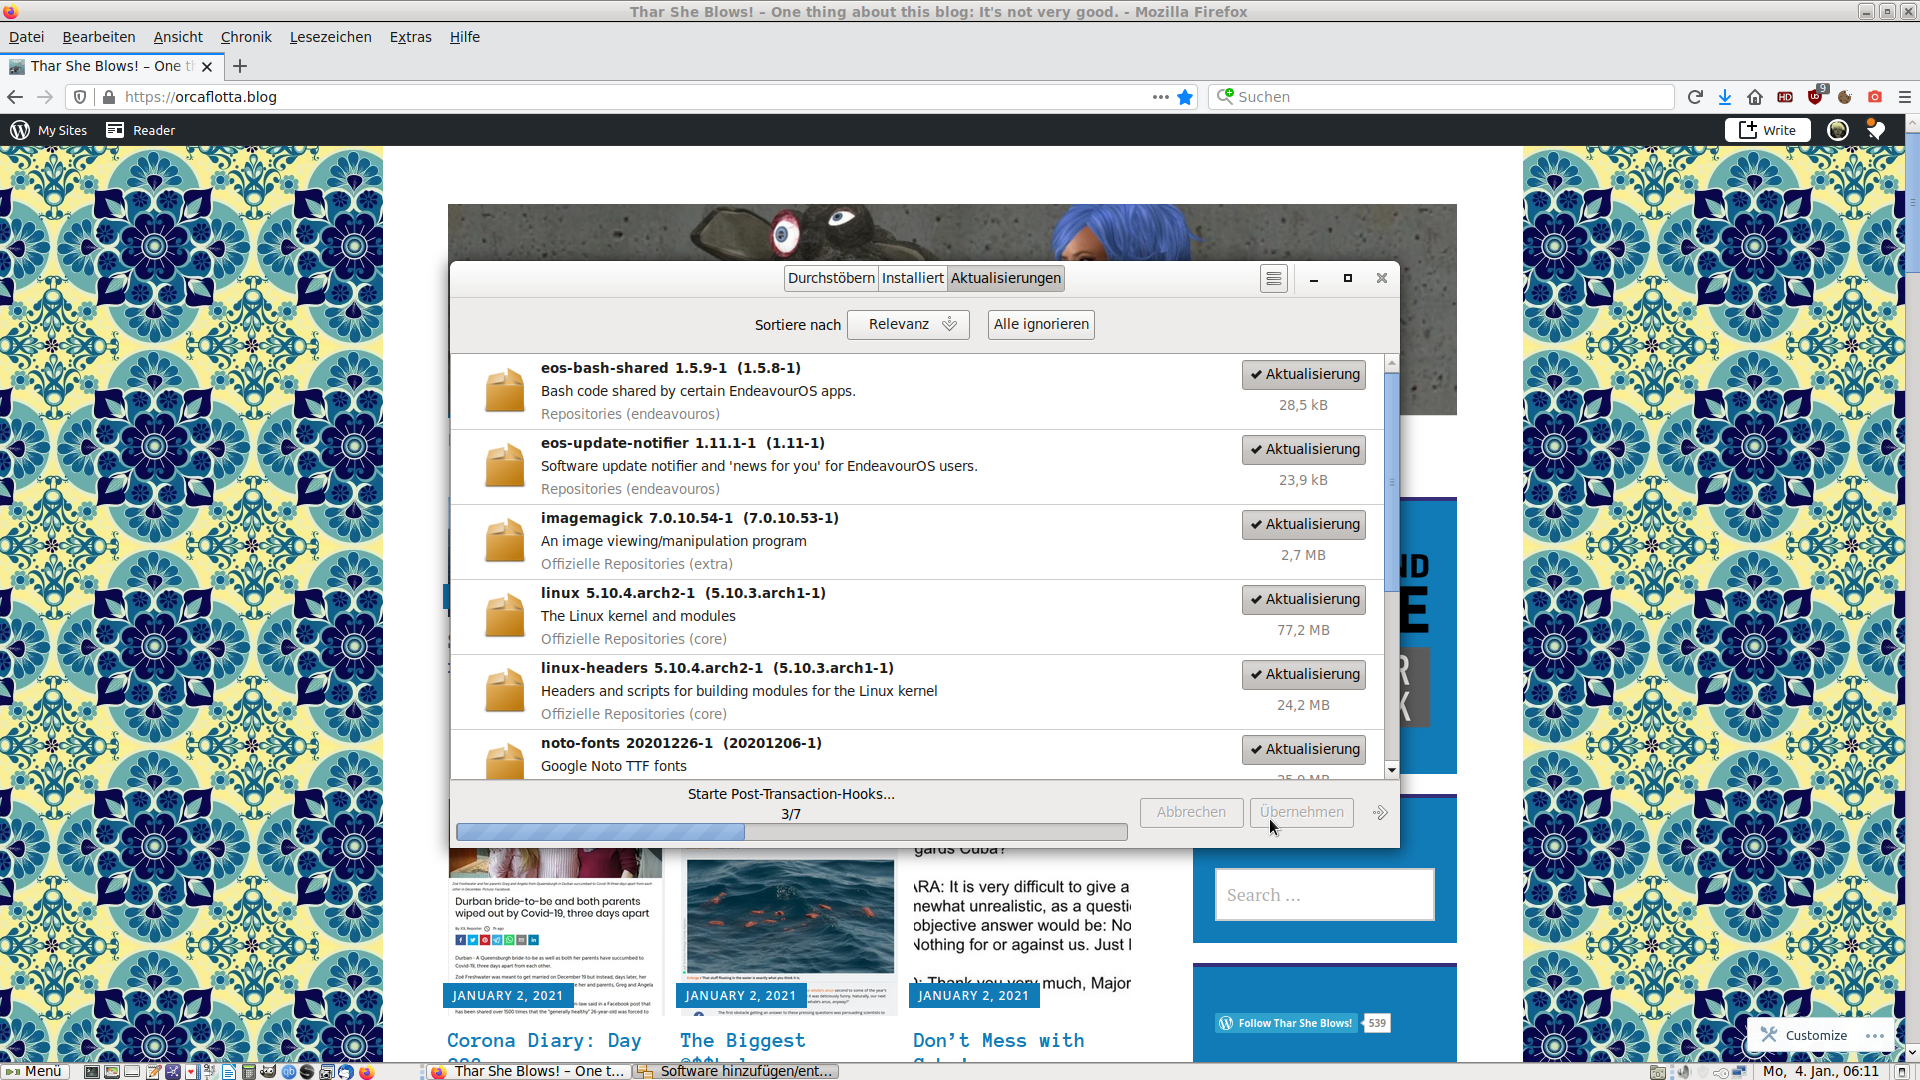Close the Thar She Blows! tab
The height and width of the screenshot is (1080, 1920).
tap(207, 67)
